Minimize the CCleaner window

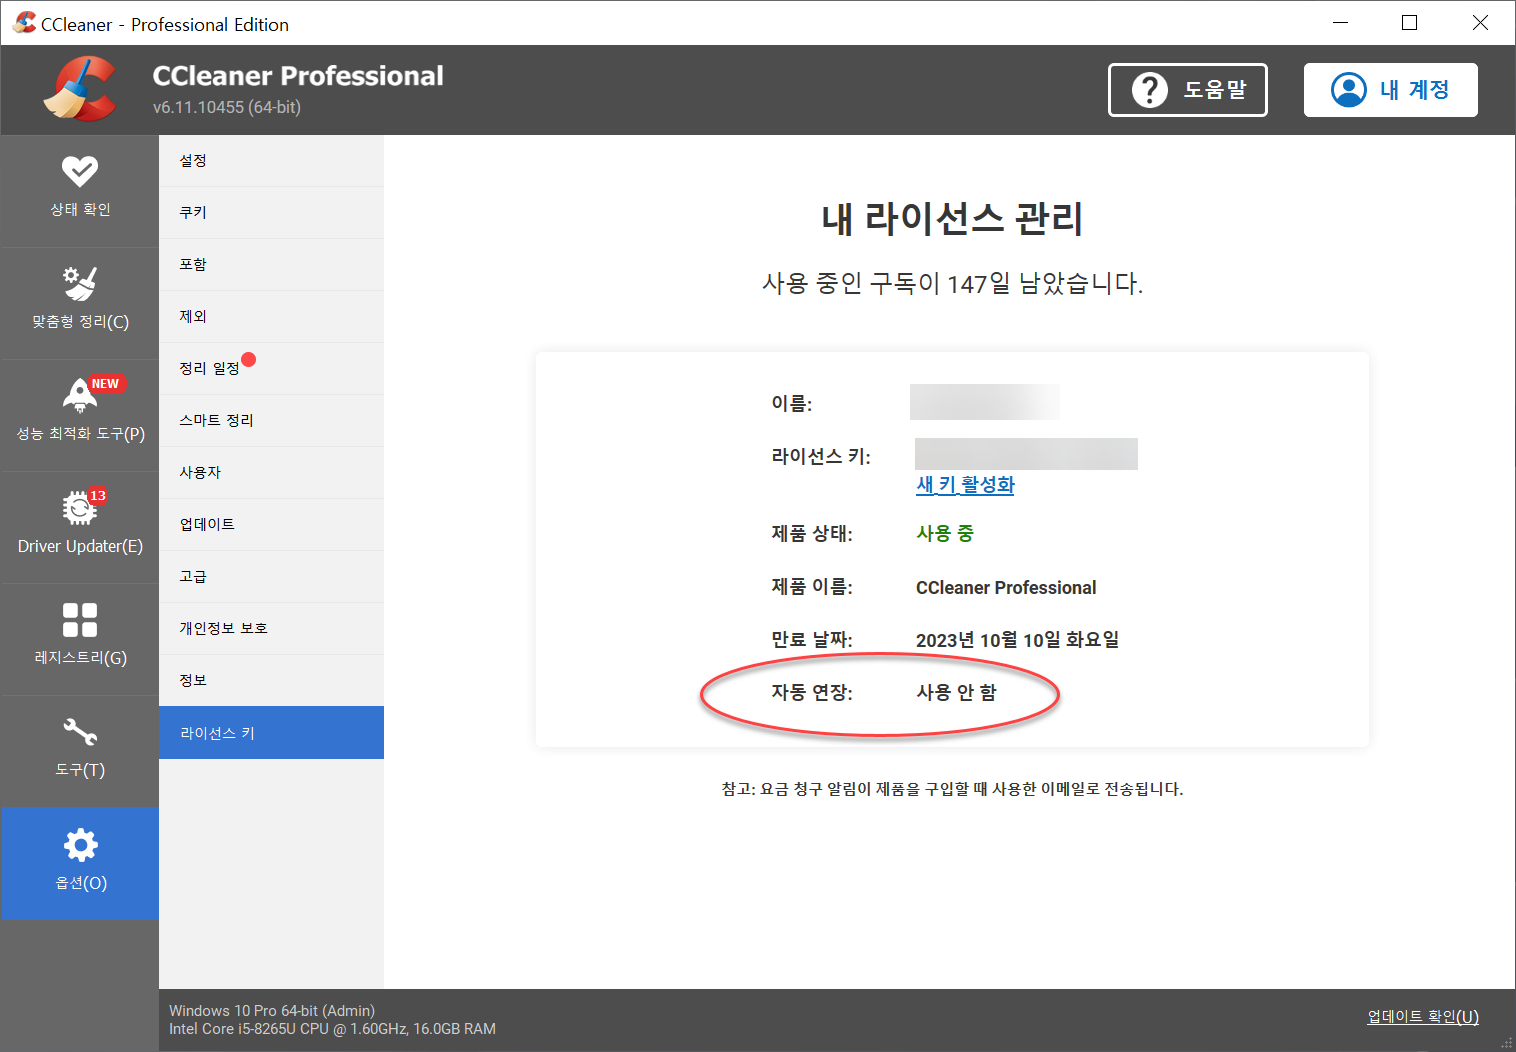(1341, 23)
